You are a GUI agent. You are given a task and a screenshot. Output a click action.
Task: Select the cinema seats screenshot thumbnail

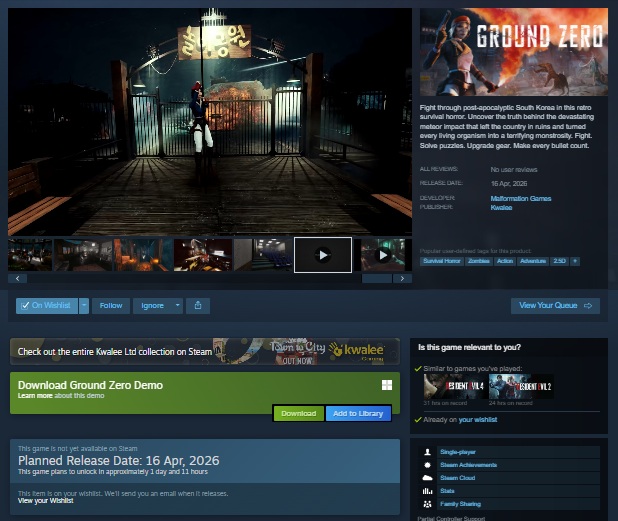263,255
